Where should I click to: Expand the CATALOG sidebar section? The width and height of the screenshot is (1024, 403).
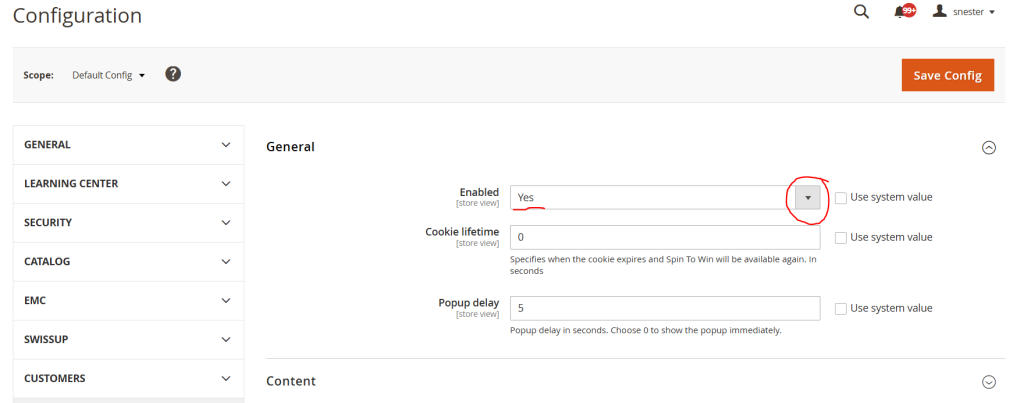[x=128, y=262]
